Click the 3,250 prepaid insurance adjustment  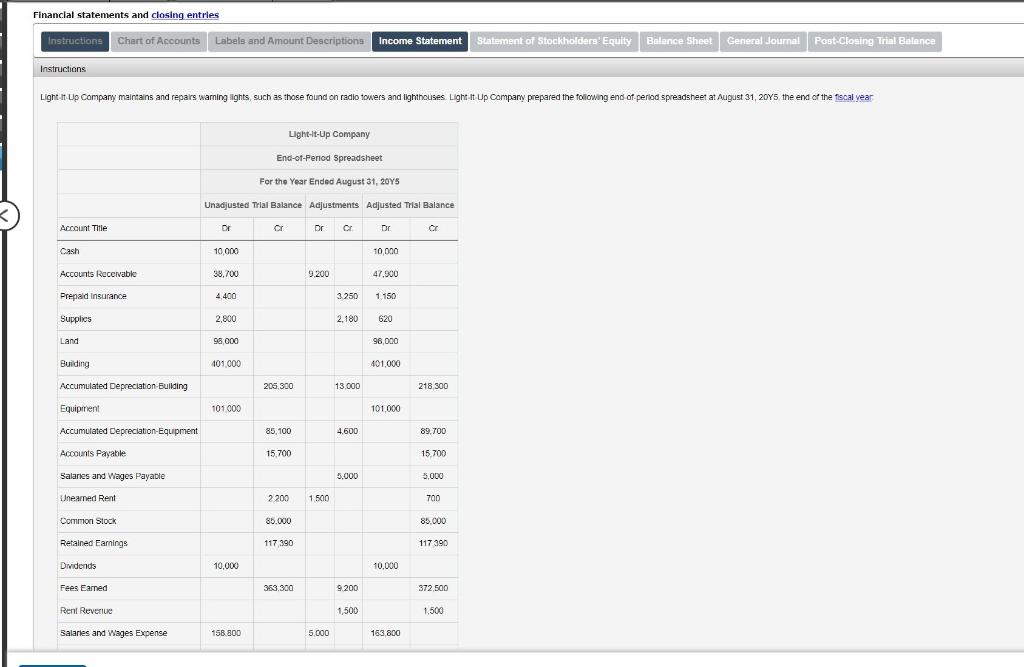[x=347, y=297]
